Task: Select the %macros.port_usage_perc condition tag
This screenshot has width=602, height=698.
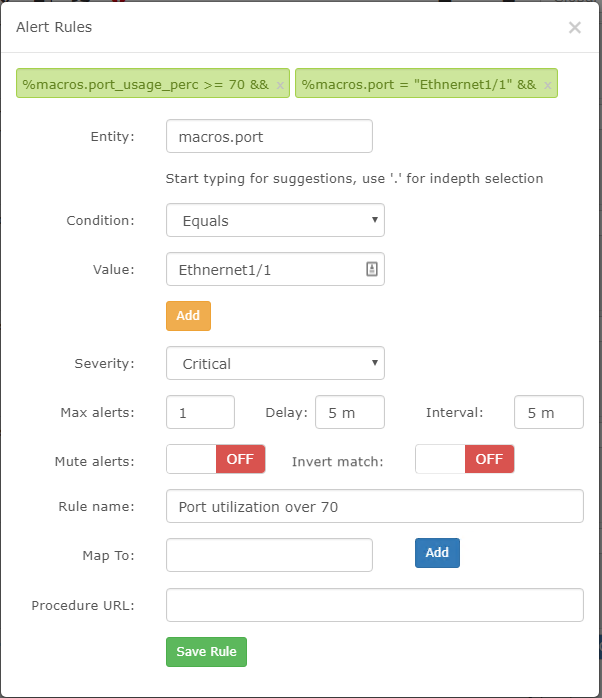Action: [146, 84]
